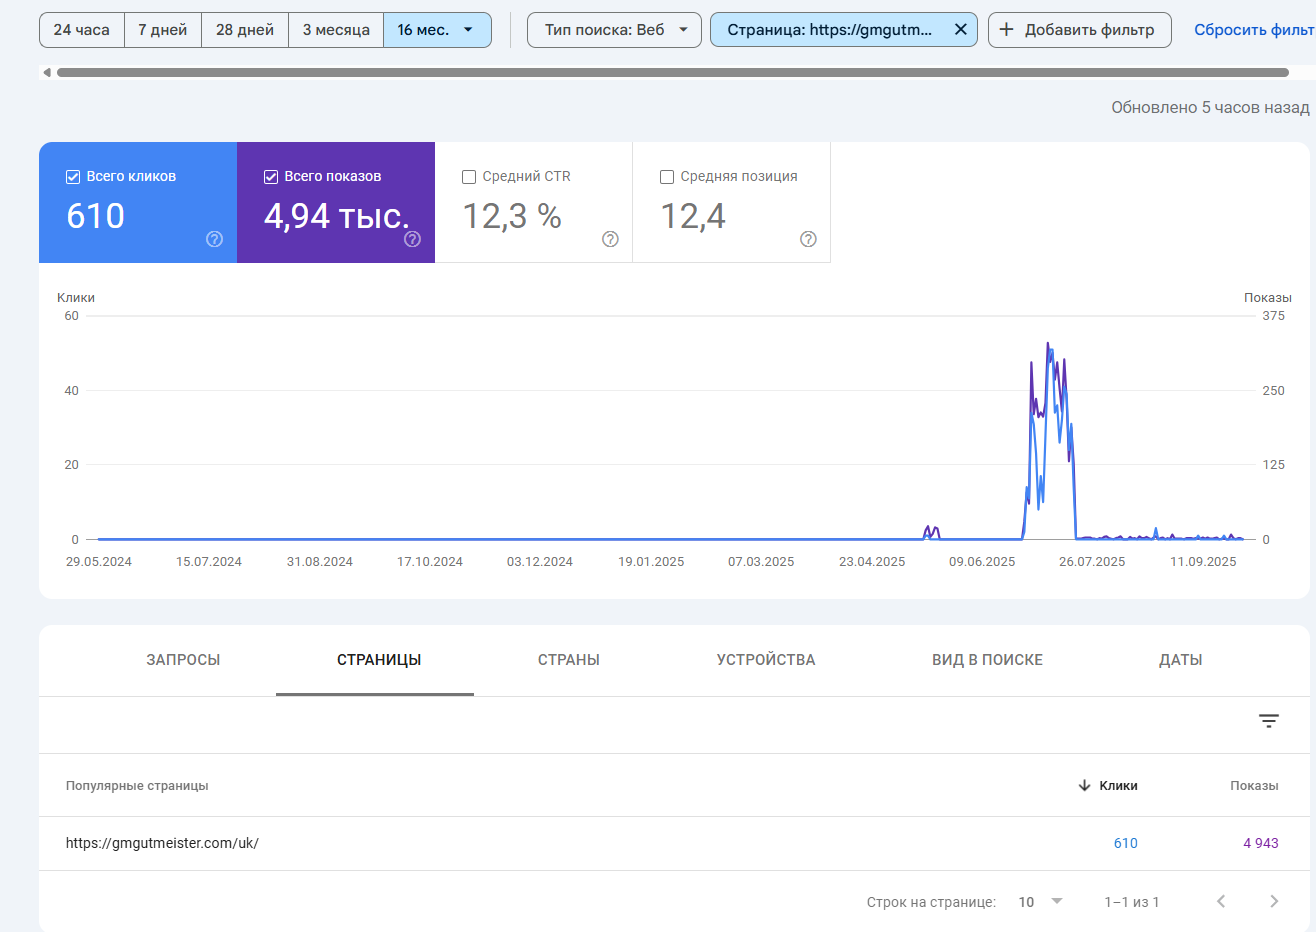Toggle Всего показов checkbox
This screenshot has width=1316, height=932.
click(271, 177)
